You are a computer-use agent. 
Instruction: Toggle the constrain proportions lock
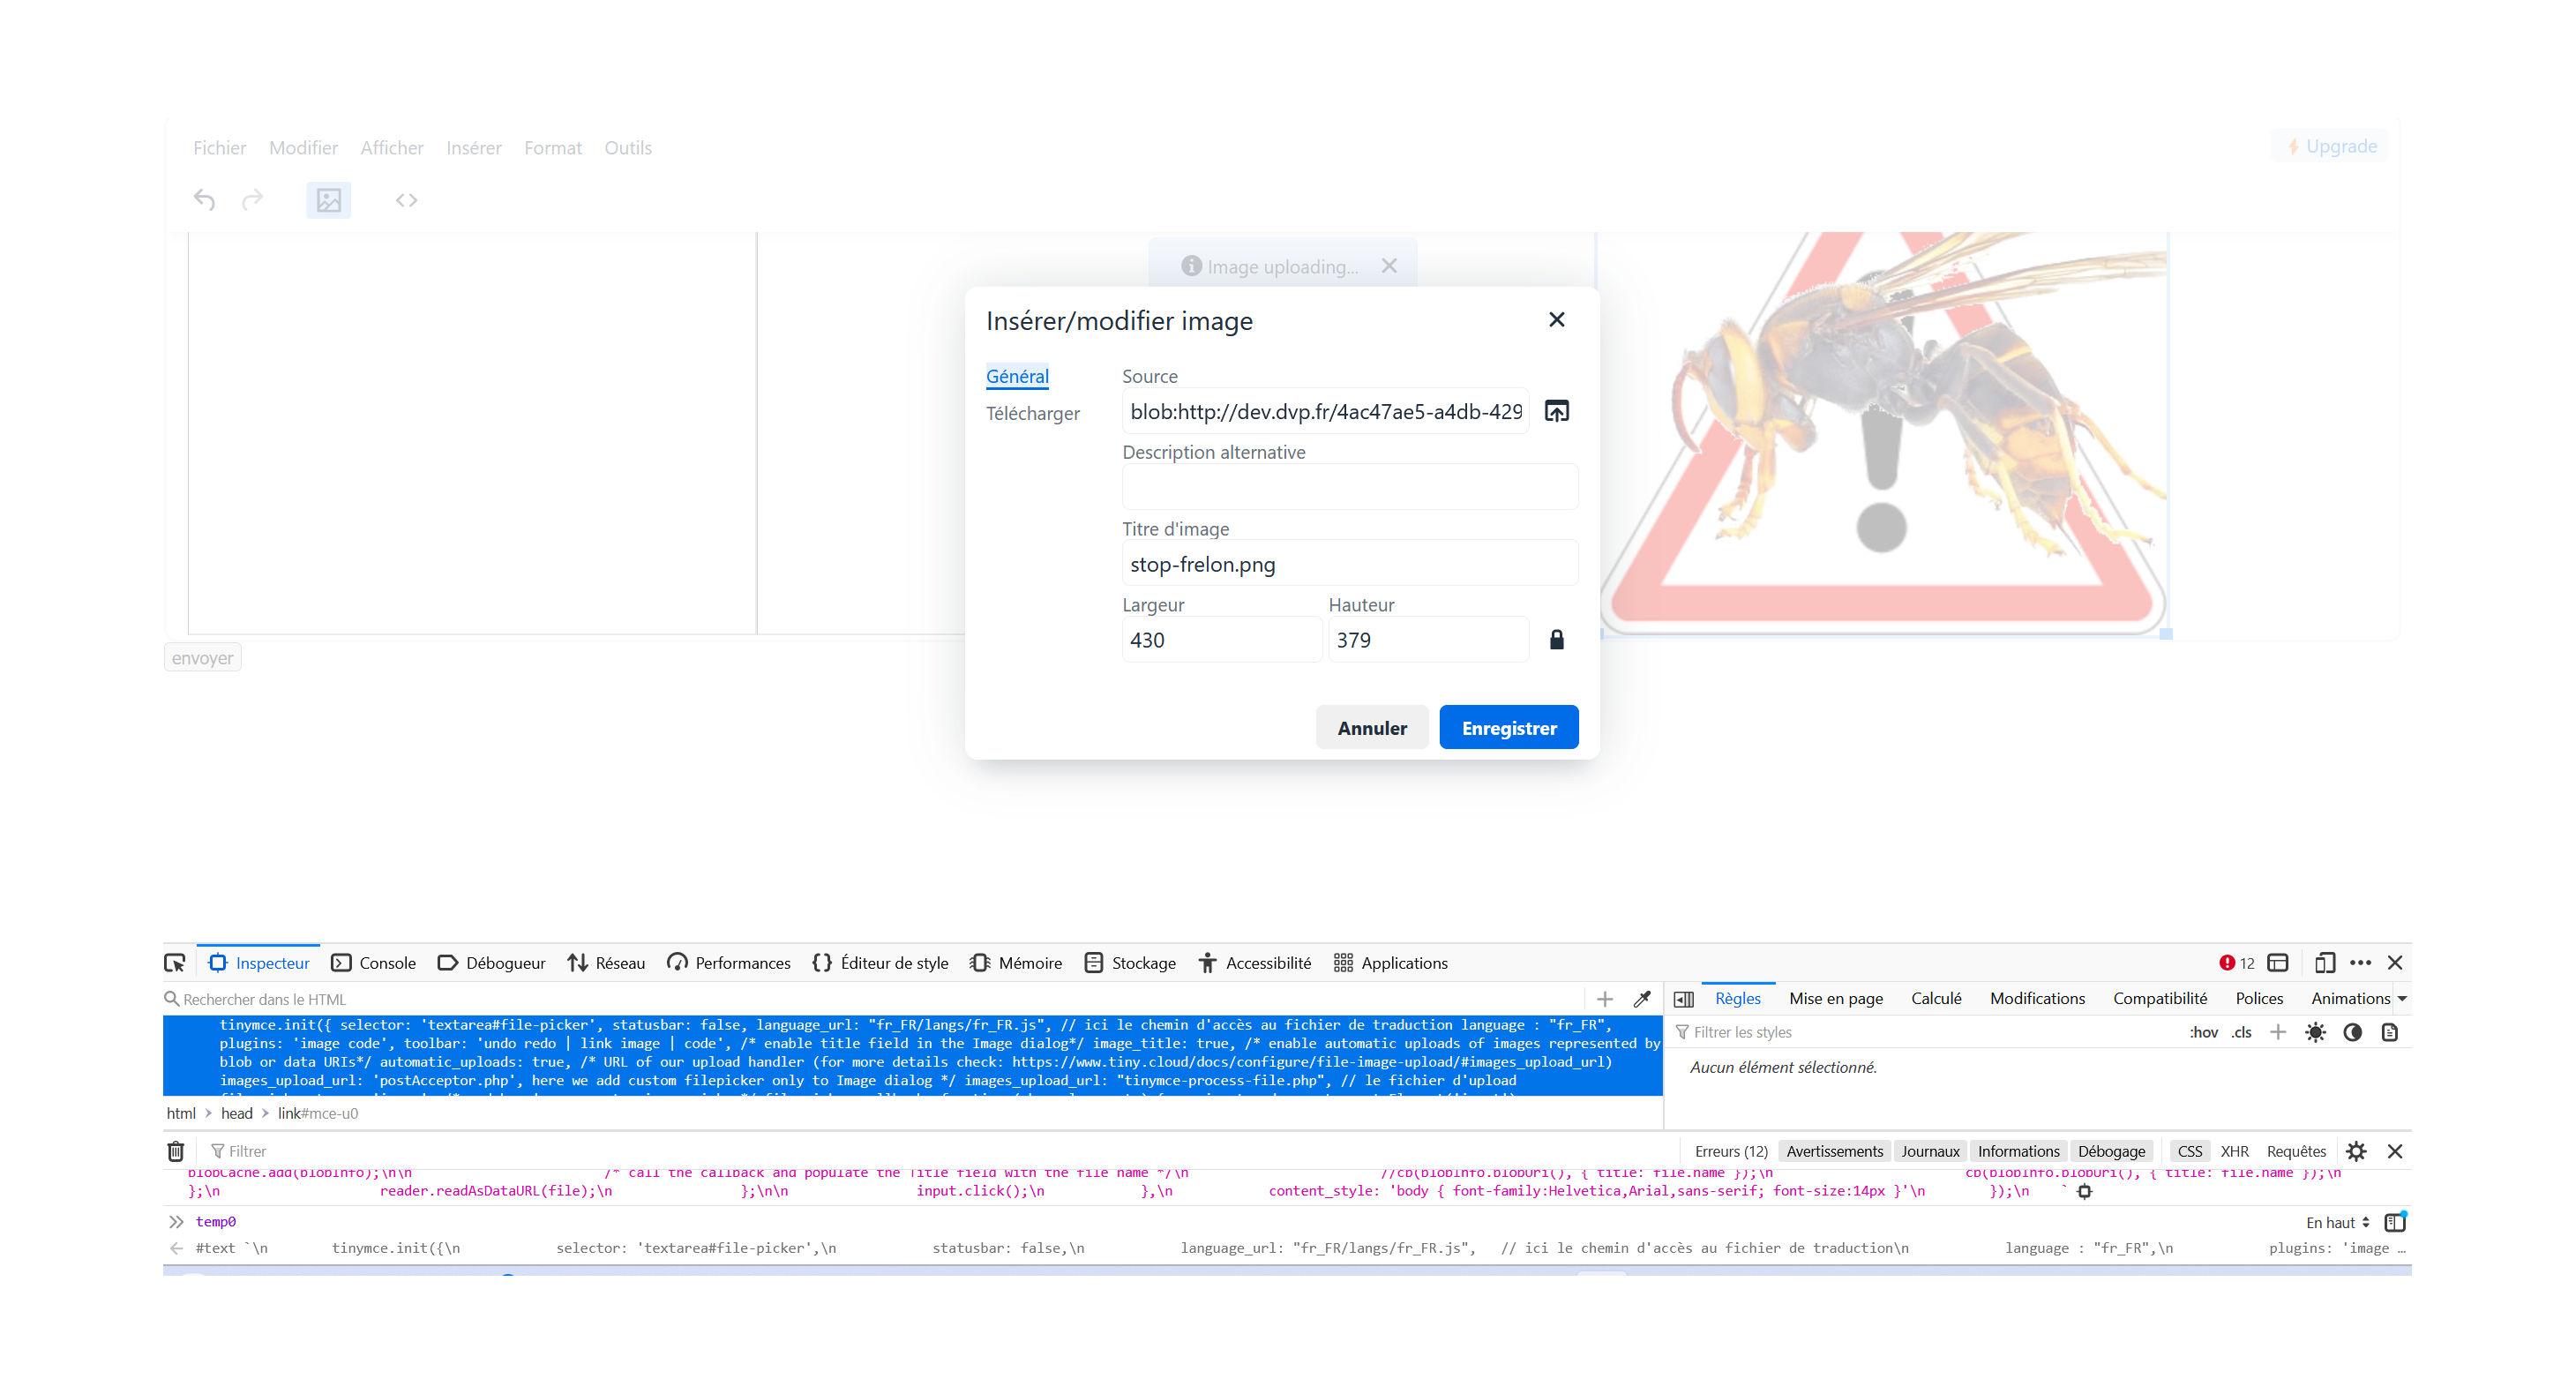1556,640
